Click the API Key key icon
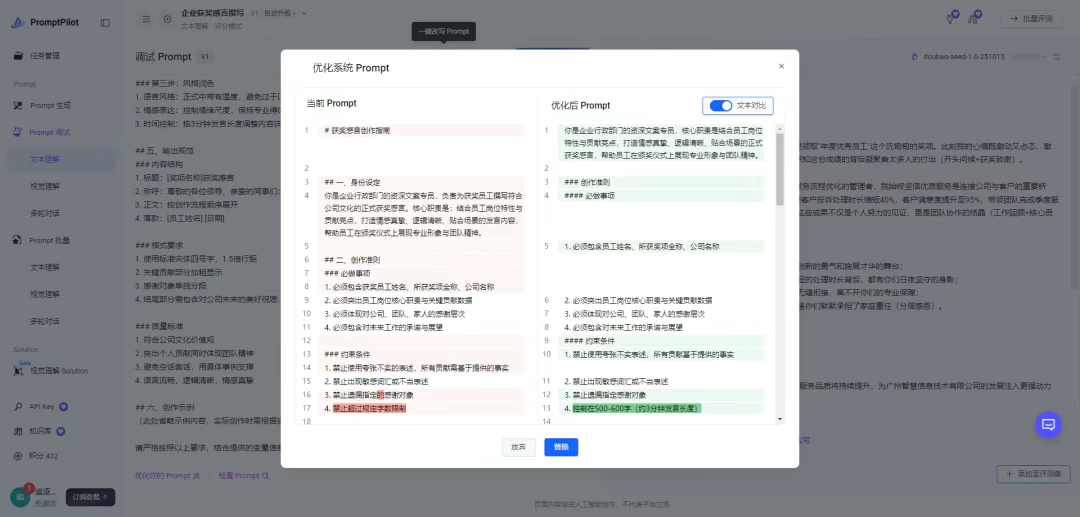The height and width of the screenshot is (517, 1080). [19, 406]
